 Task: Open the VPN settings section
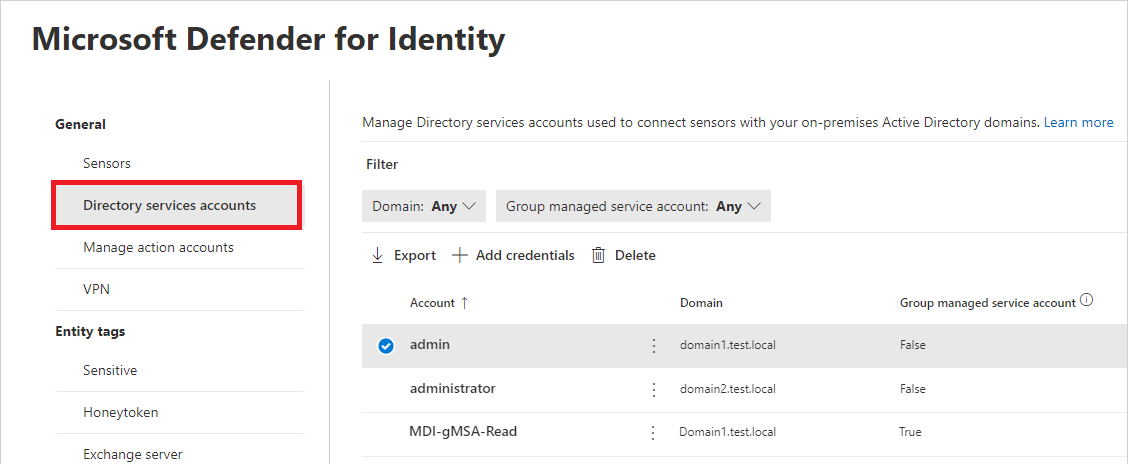(x=96, y=289)
